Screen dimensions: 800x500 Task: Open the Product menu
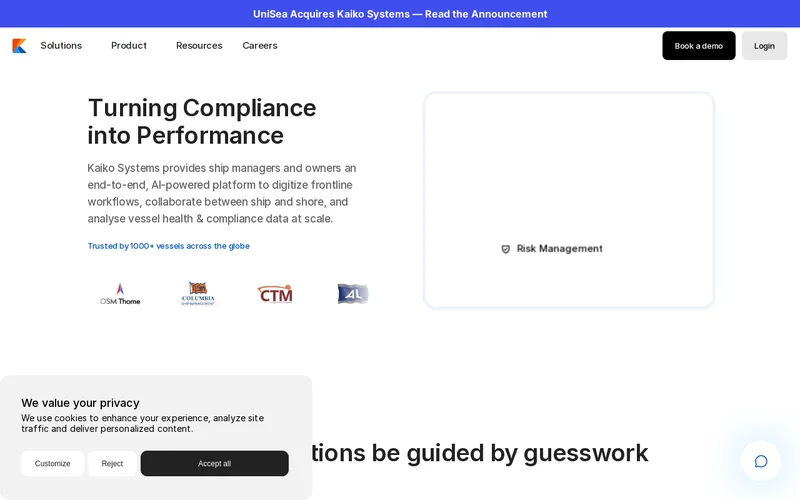click(x=129, y=45)
